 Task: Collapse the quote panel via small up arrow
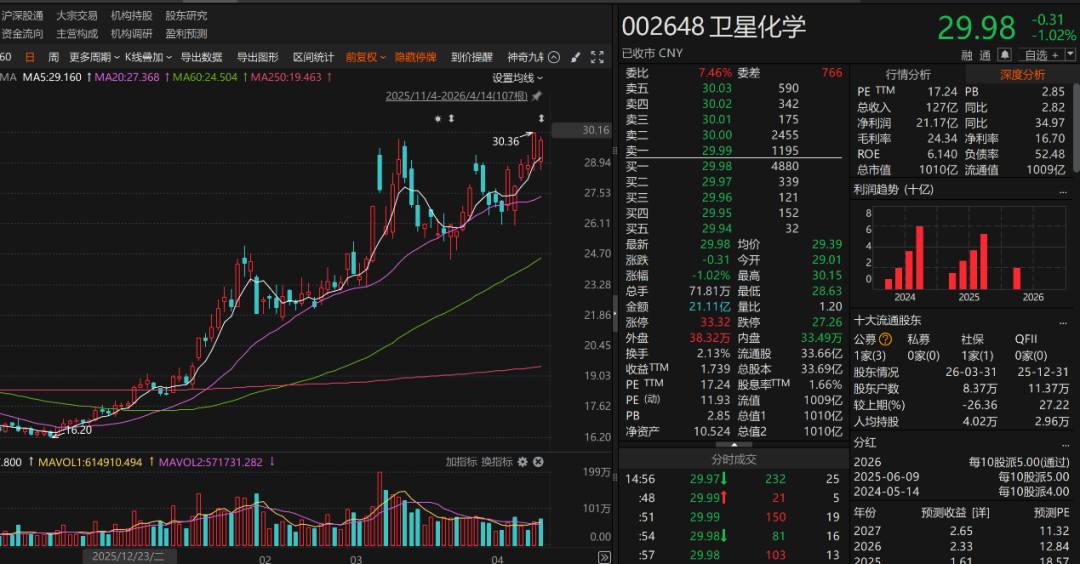[734, 444]
